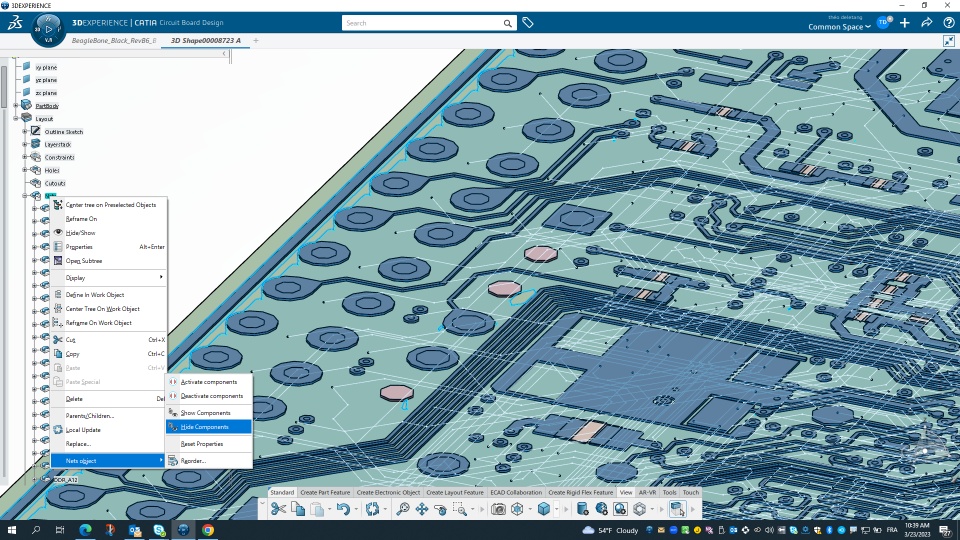Expand the PartBody tree node
The width and height of the screenshot is (960, 540).
[16, 105]
